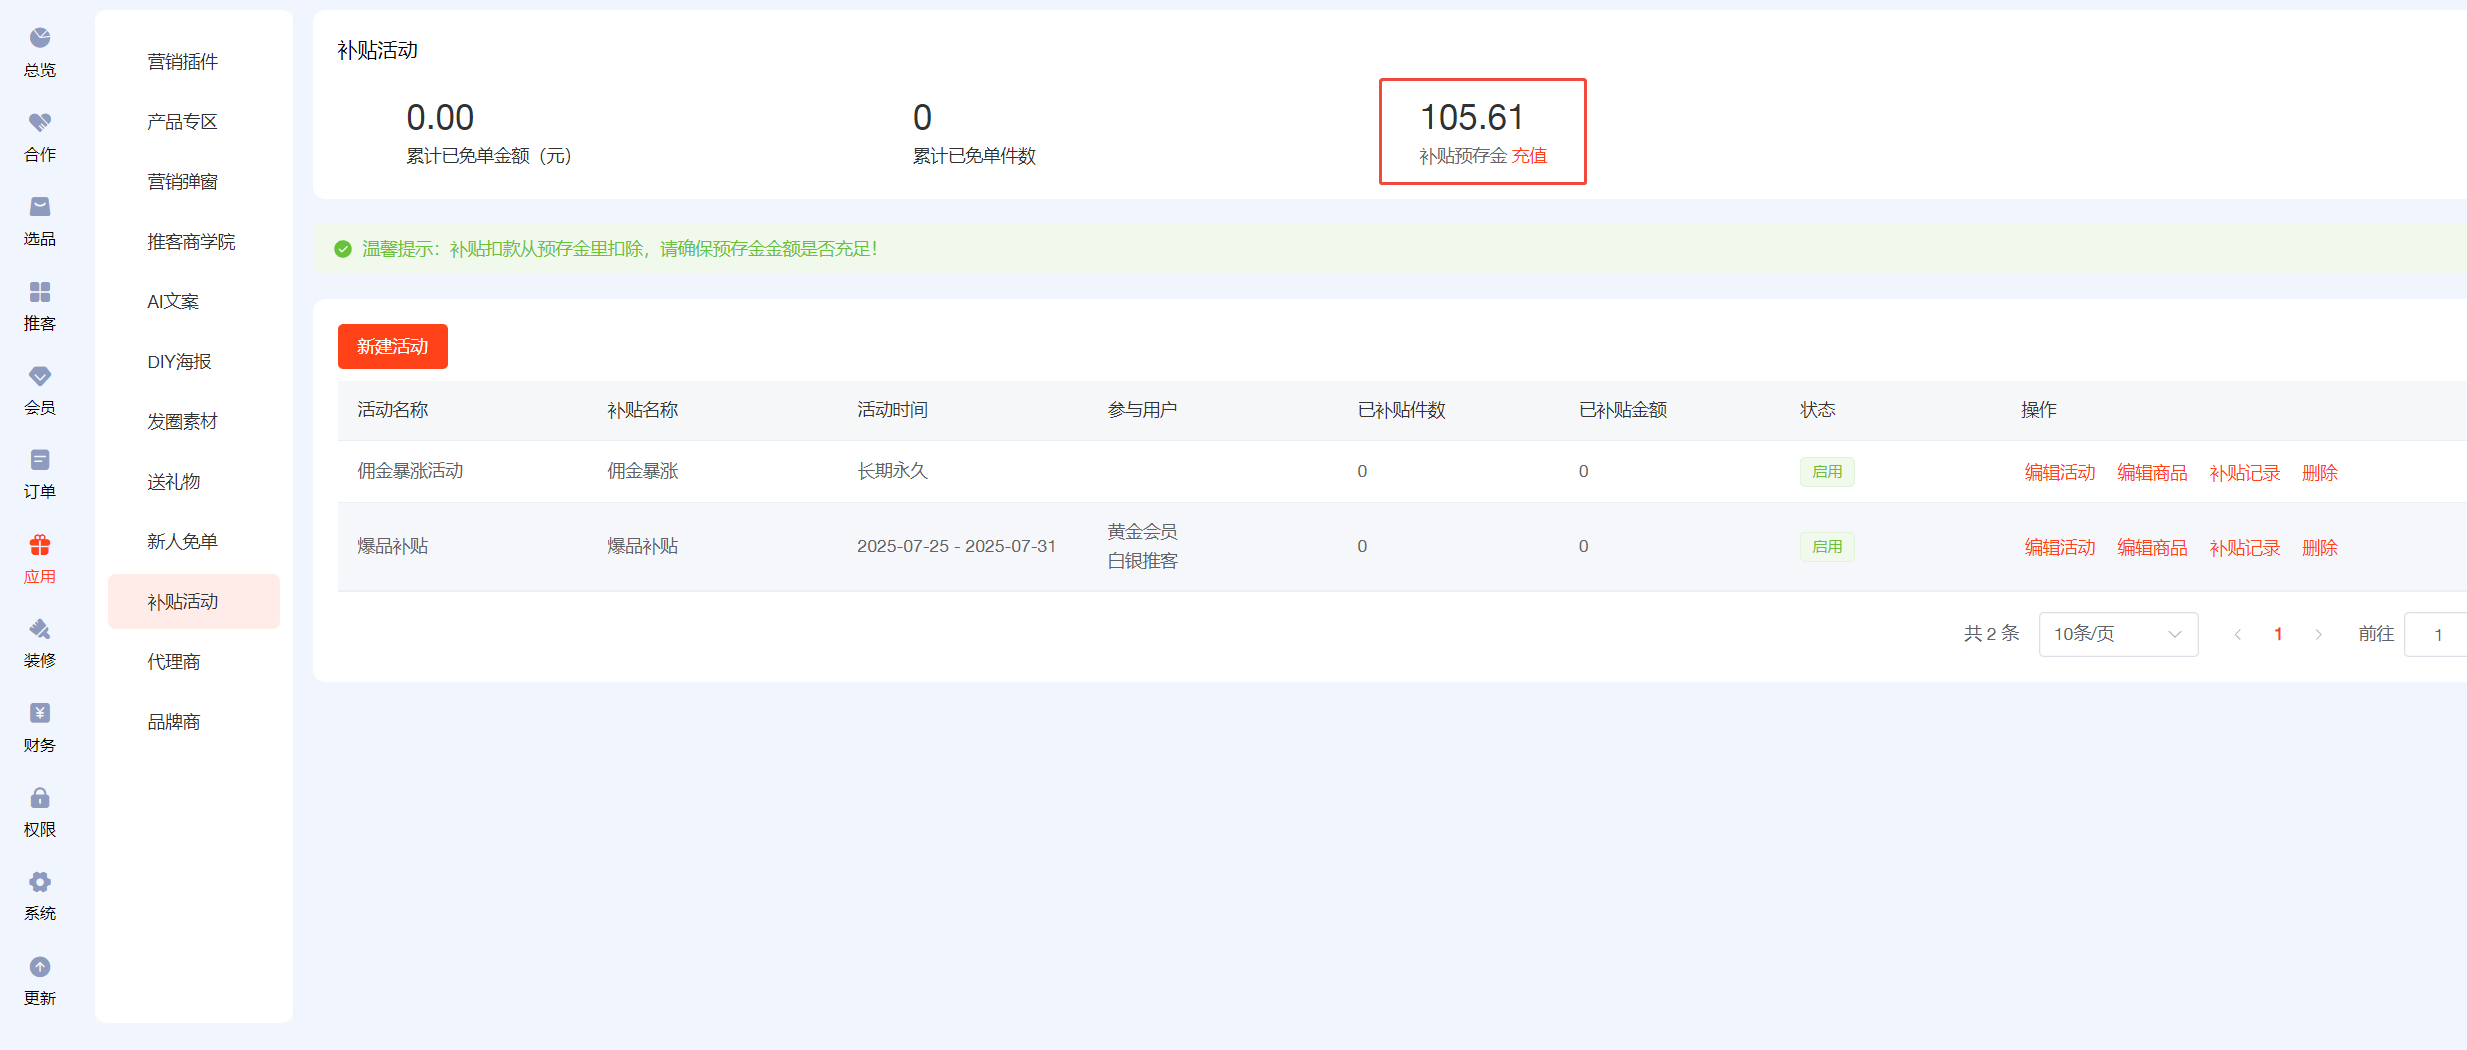Viewport: 2467px width, 1050px height.
Task: Open the 会员 diamond icon
Action: [x=40, y=376]
